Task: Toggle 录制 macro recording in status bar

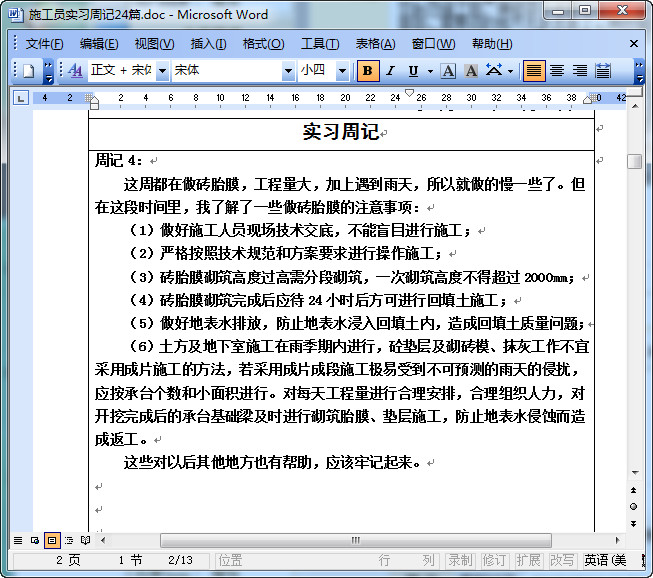Action: (x=460, y=560)
